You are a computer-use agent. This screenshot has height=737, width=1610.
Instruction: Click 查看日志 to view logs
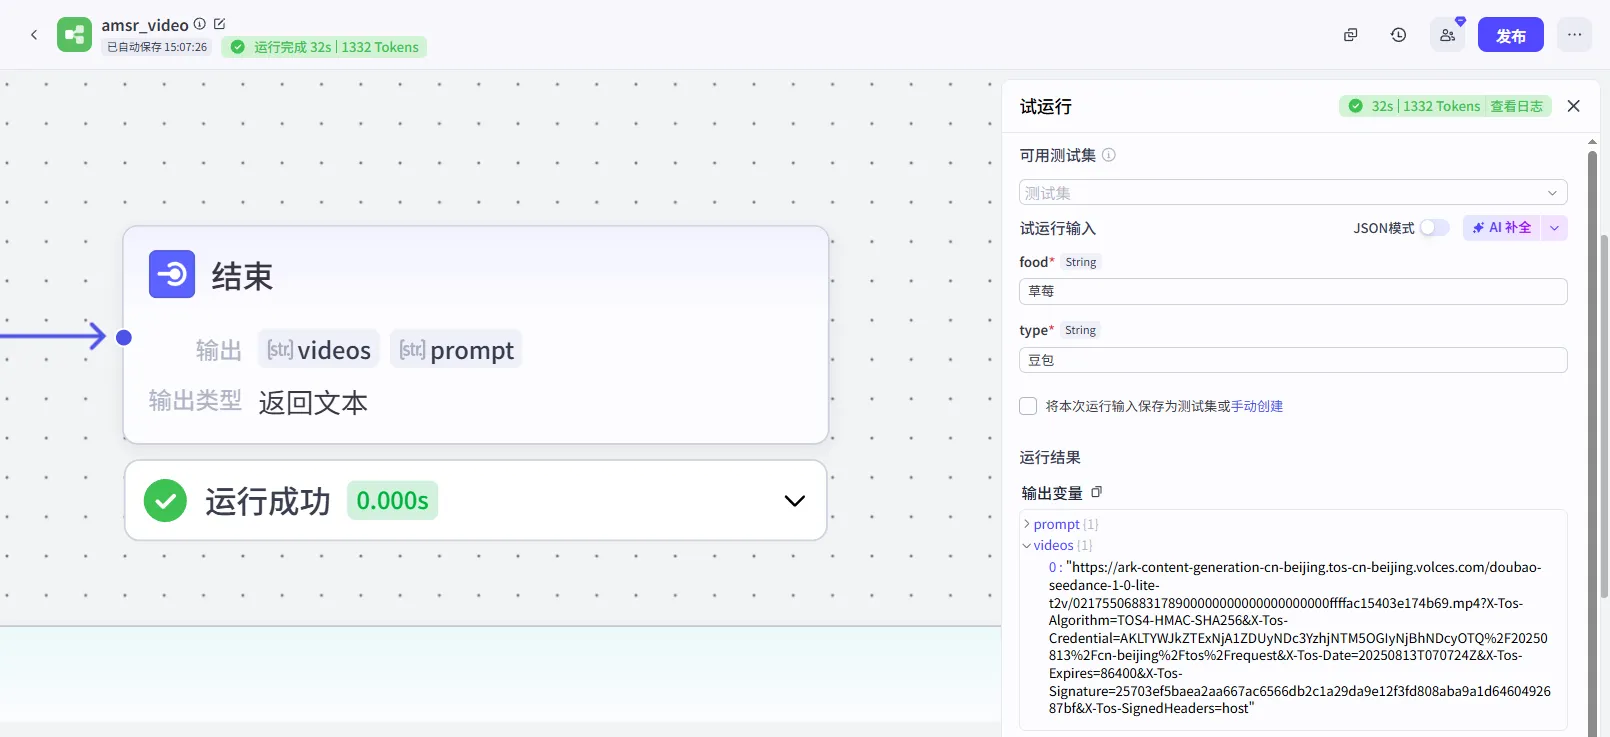pyautogui.click(x=1516, y=106)
